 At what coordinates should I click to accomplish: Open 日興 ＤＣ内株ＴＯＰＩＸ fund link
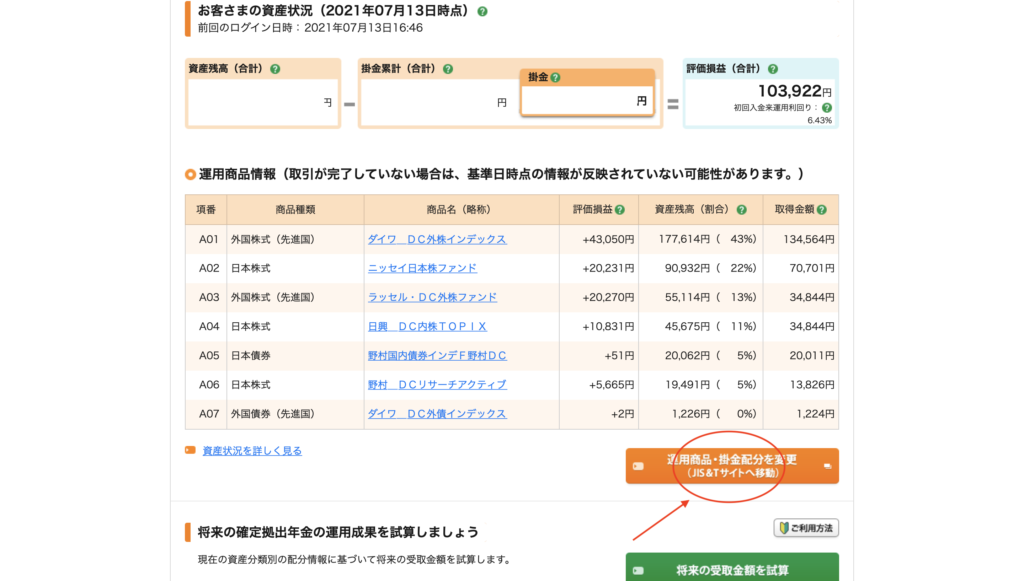[427, 326]
